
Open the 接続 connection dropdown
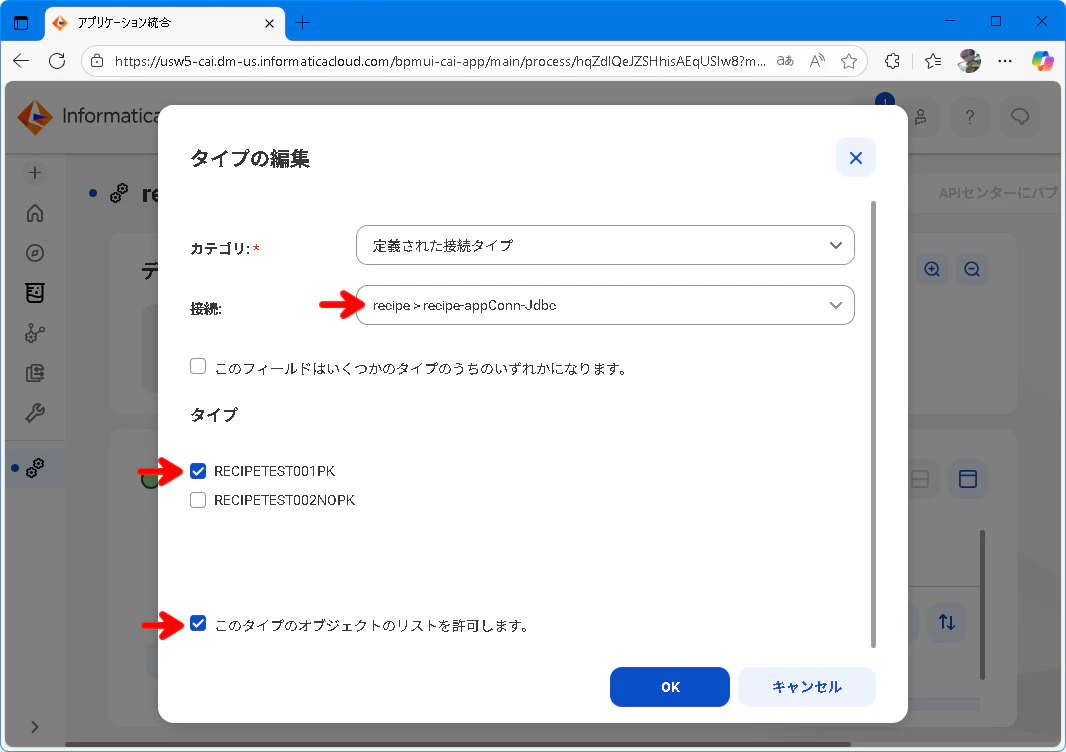tap(605, 305)
